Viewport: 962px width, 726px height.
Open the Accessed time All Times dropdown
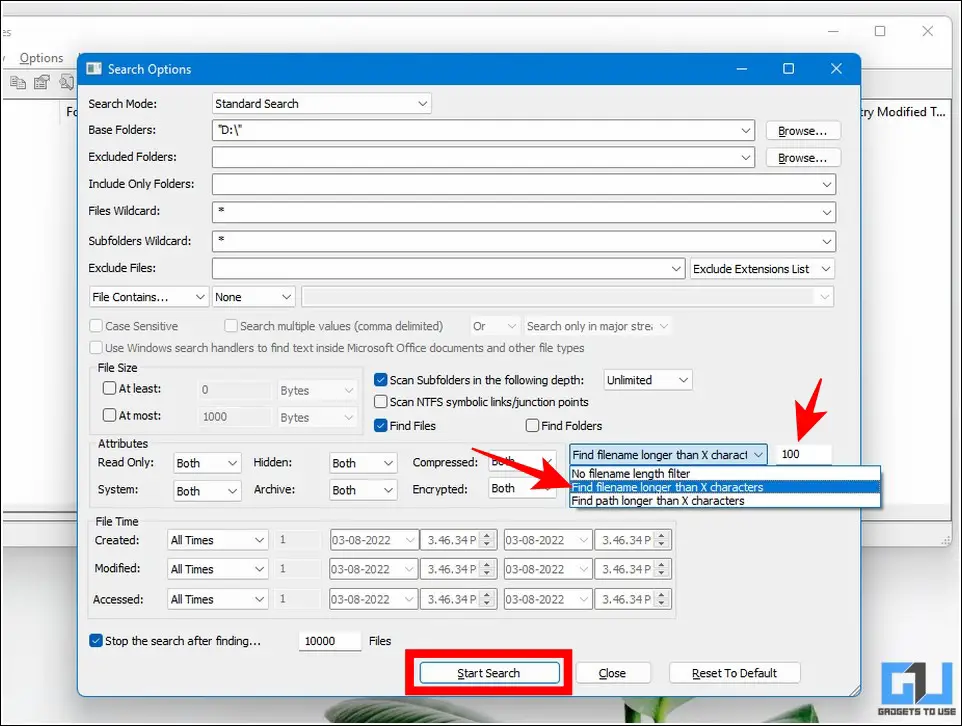point(218,599)
